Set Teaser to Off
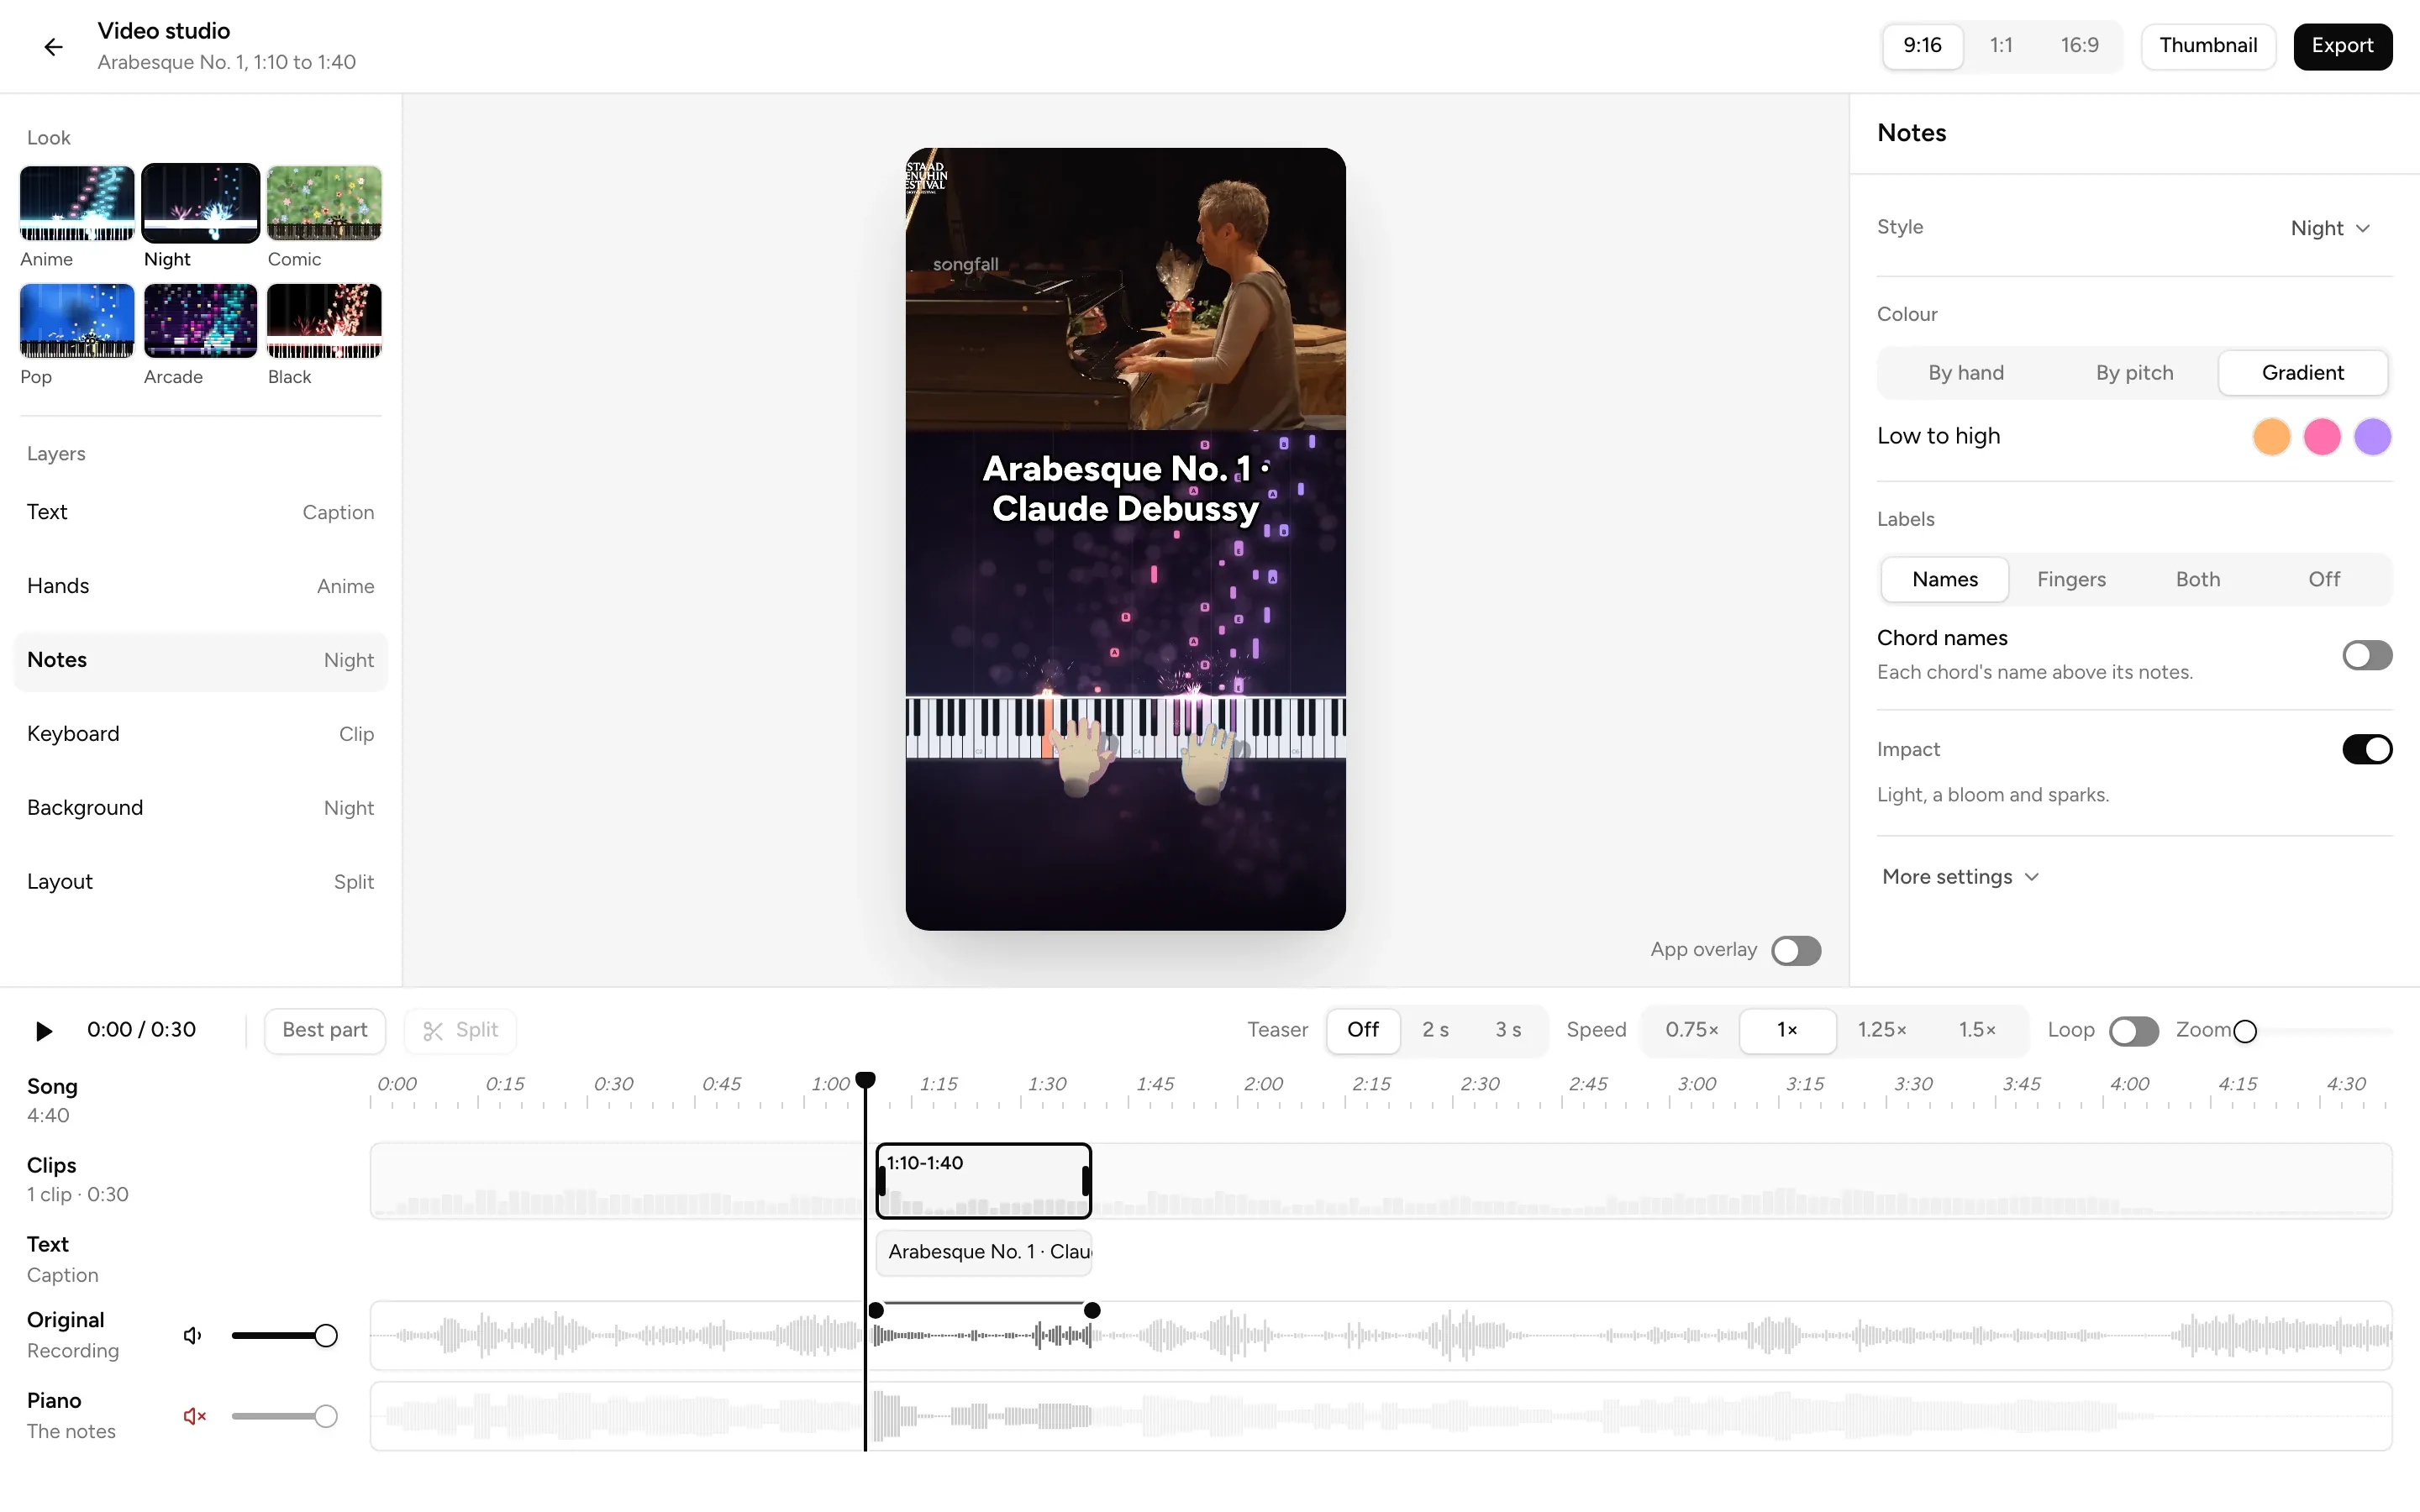This screenshot has width=2420, height=1512. pyautogui.click(x=1362, y=1031)
